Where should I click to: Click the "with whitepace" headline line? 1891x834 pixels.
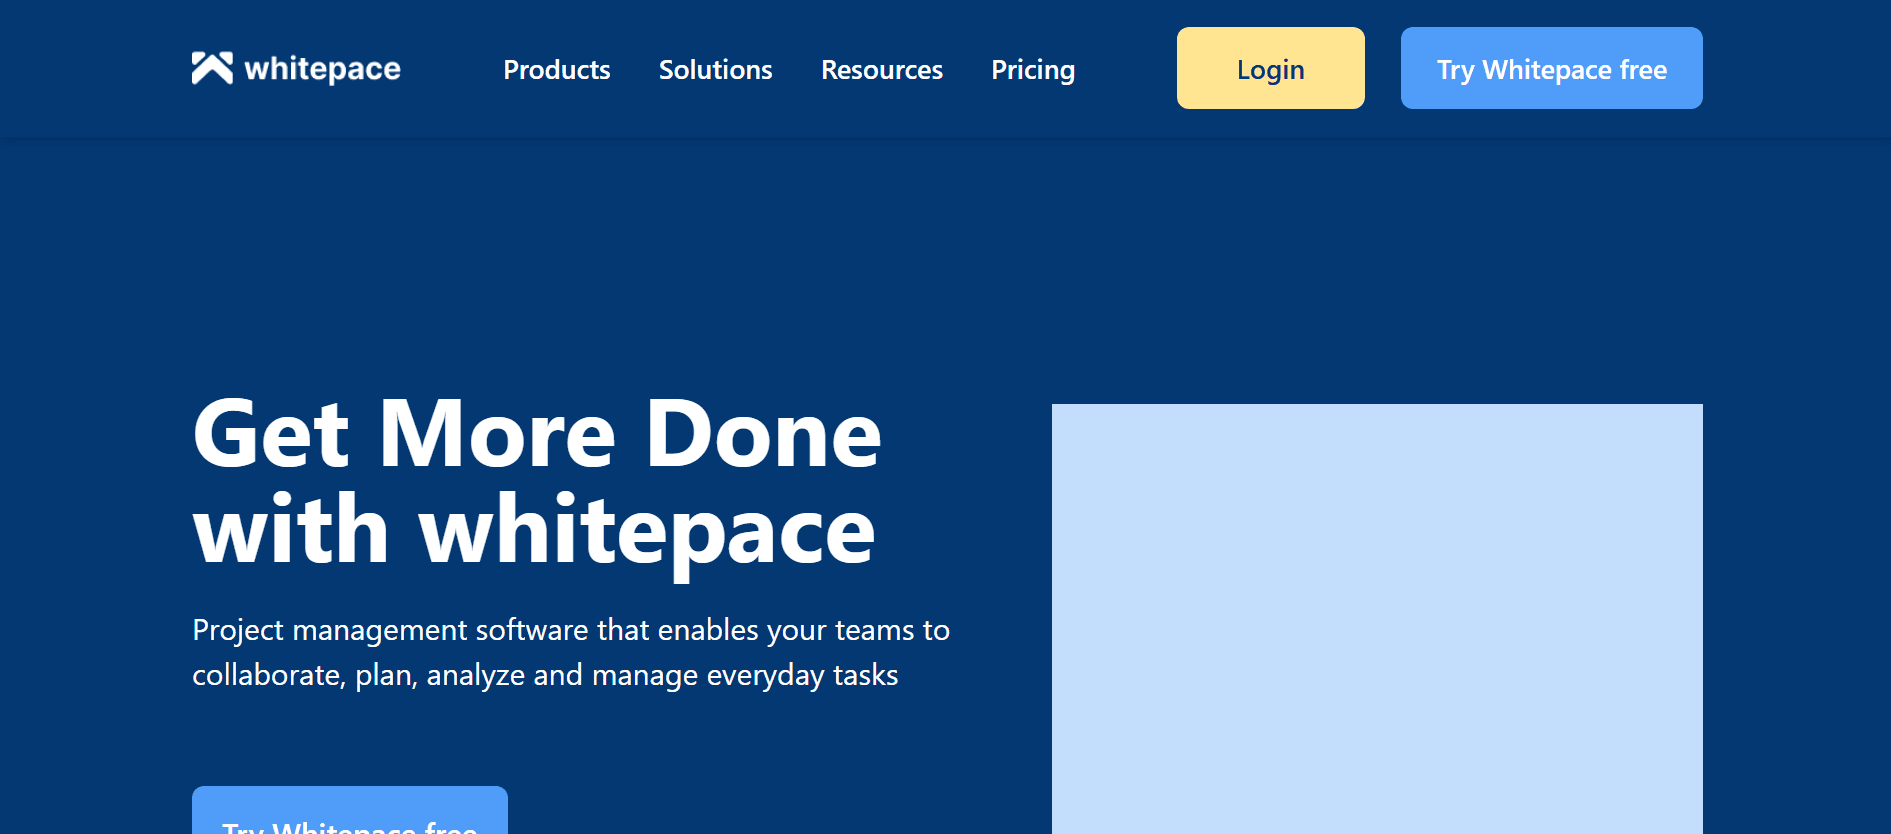533,531
